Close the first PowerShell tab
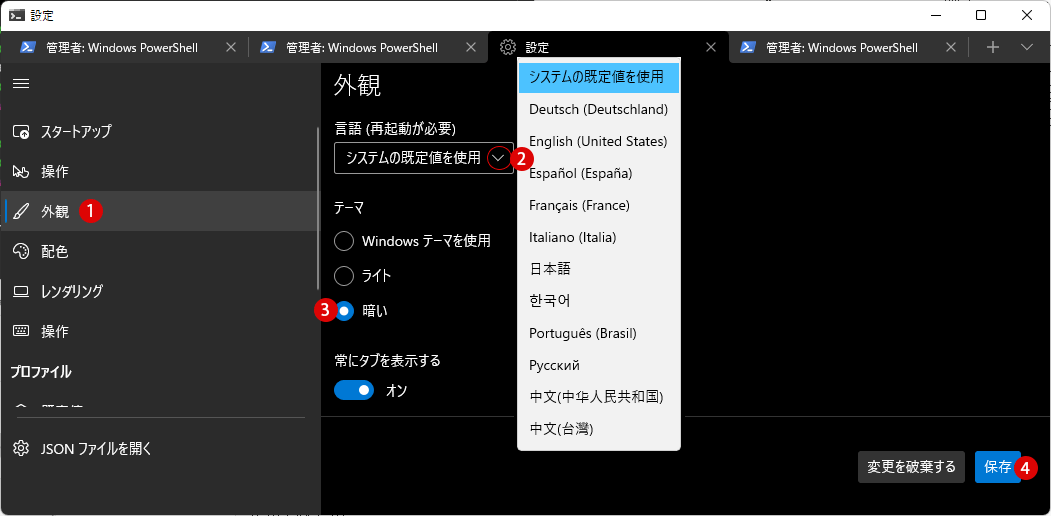Viewport: 1051px width, 516px height. point(231,48)
